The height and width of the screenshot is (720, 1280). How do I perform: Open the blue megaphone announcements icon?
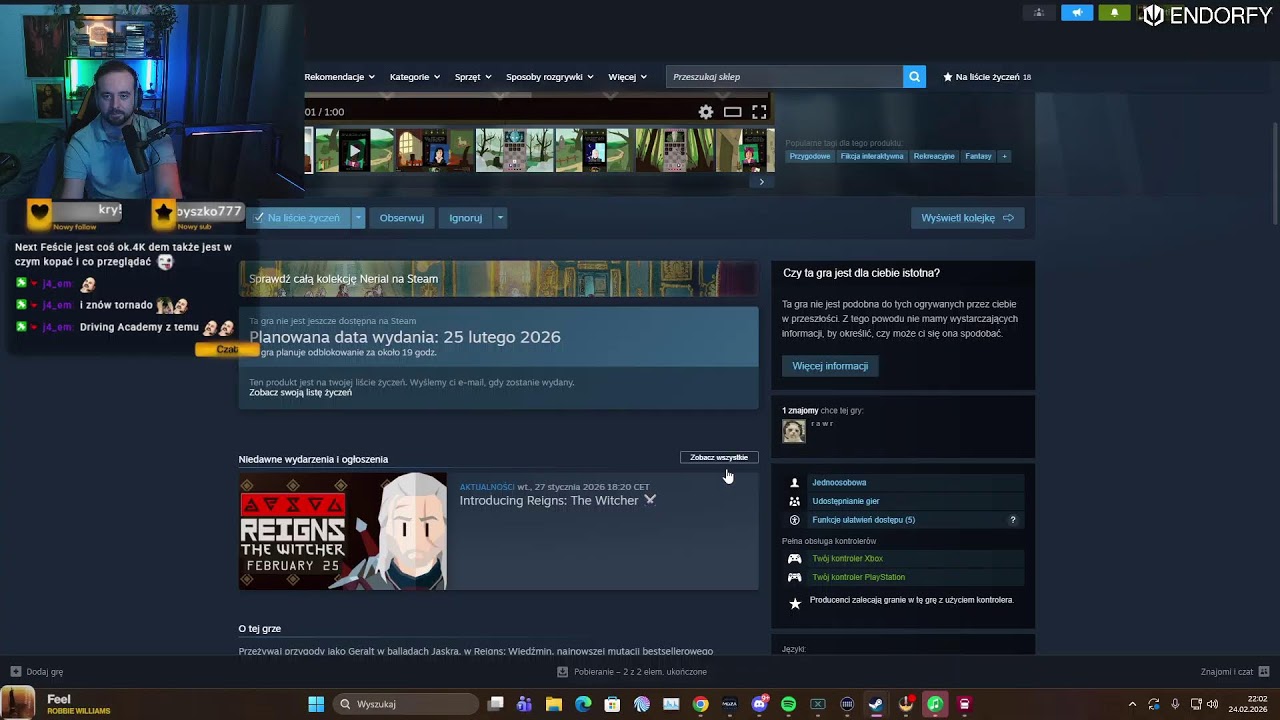click(x=1077, y=13)
